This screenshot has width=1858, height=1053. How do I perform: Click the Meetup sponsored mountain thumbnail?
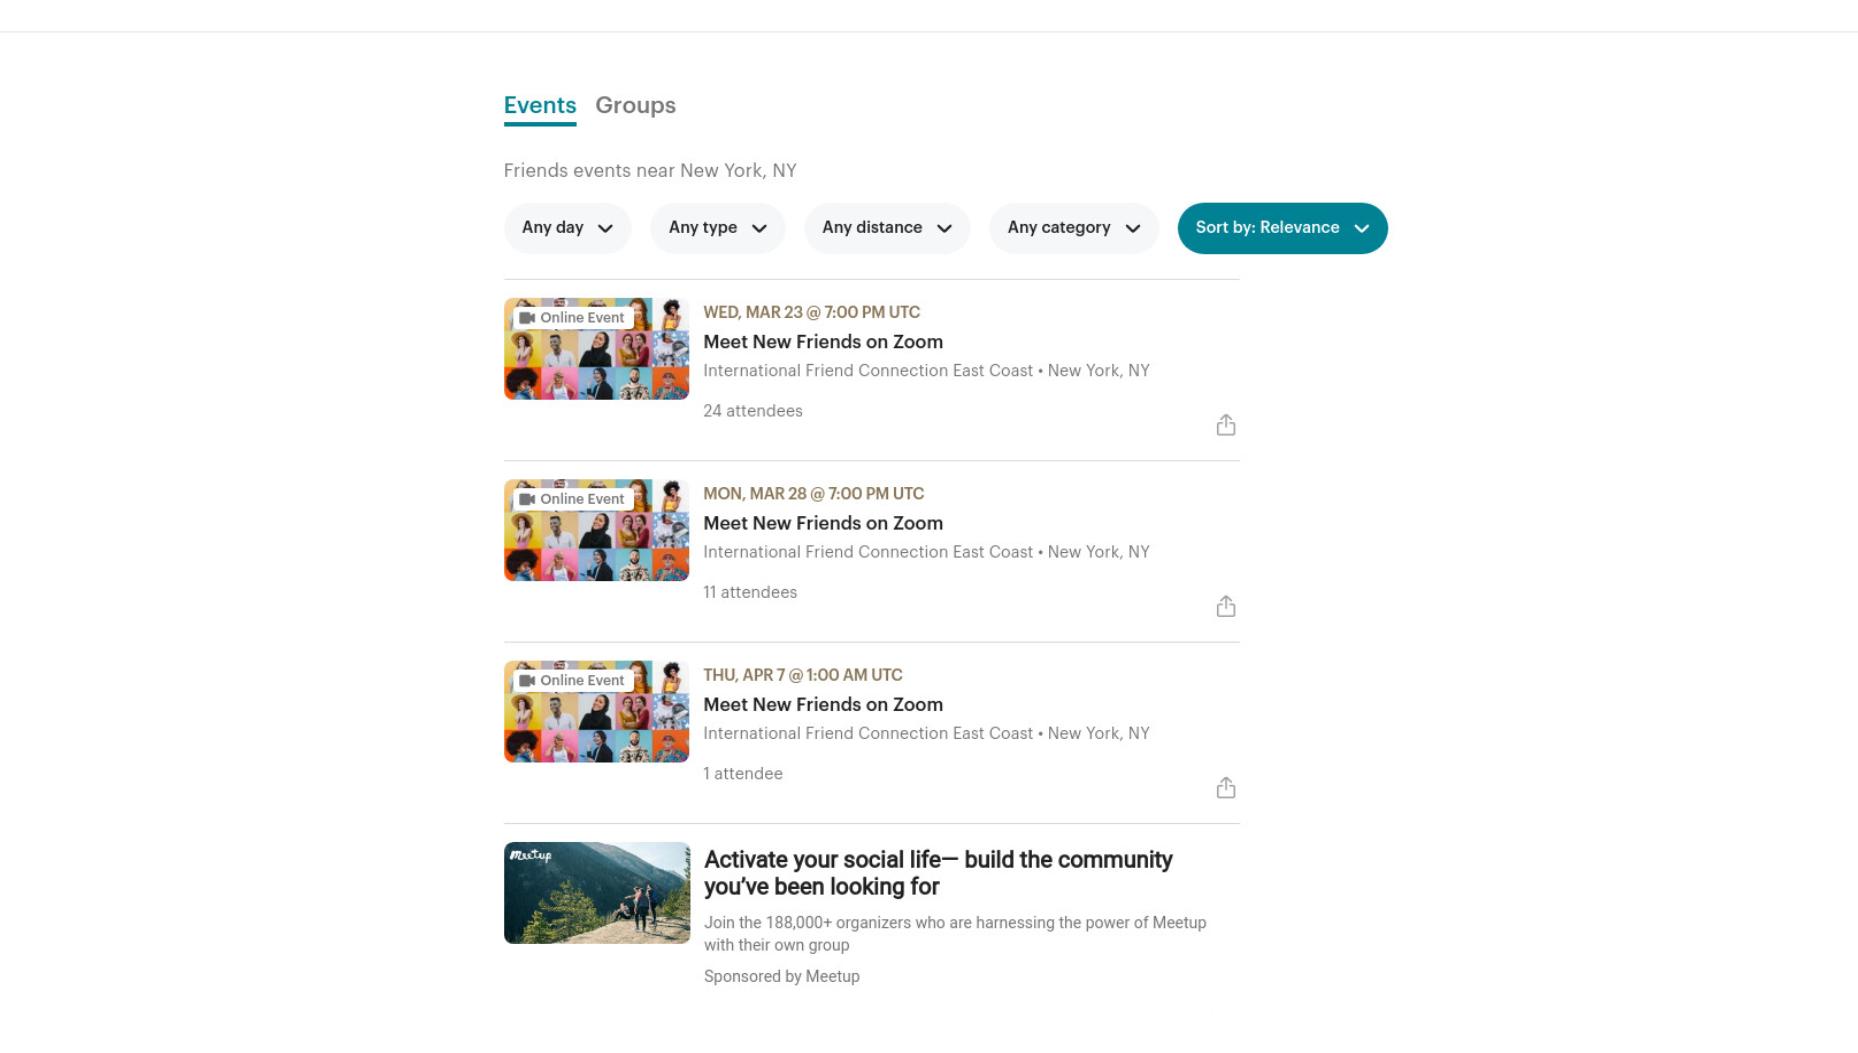point(597,893)
